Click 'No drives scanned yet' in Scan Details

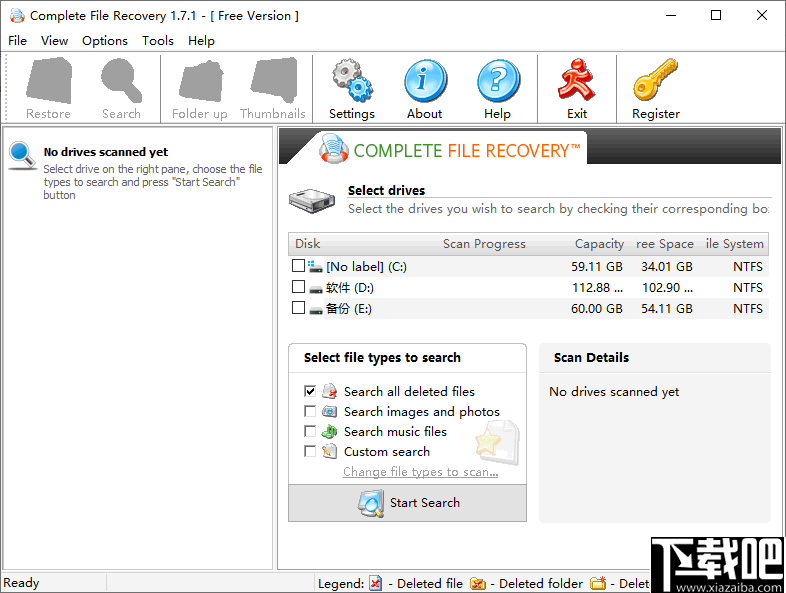click(614, 391)
